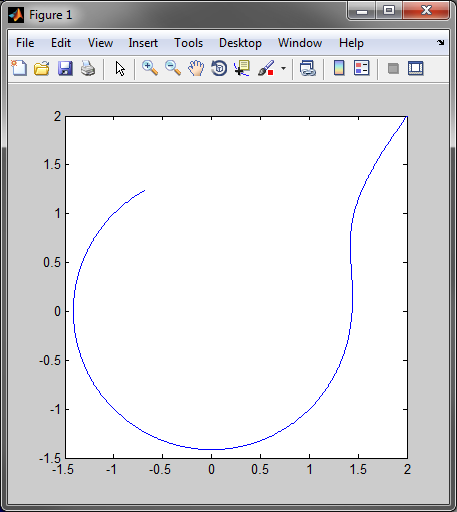Activate the Pan hand tool
Viewport: 457px width, 512px height.
tap(196, 68)
